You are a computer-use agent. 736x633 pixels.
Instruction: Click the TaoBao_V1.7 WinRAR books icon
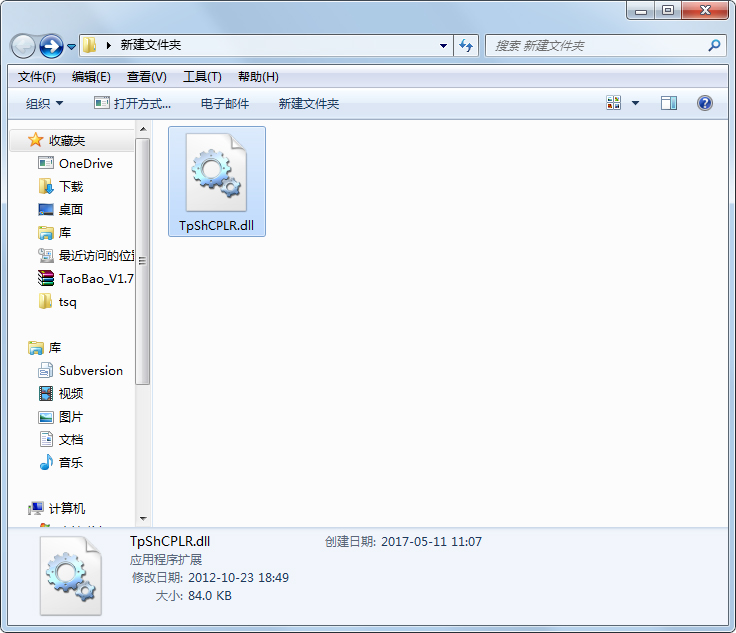[x=46, y=278]
